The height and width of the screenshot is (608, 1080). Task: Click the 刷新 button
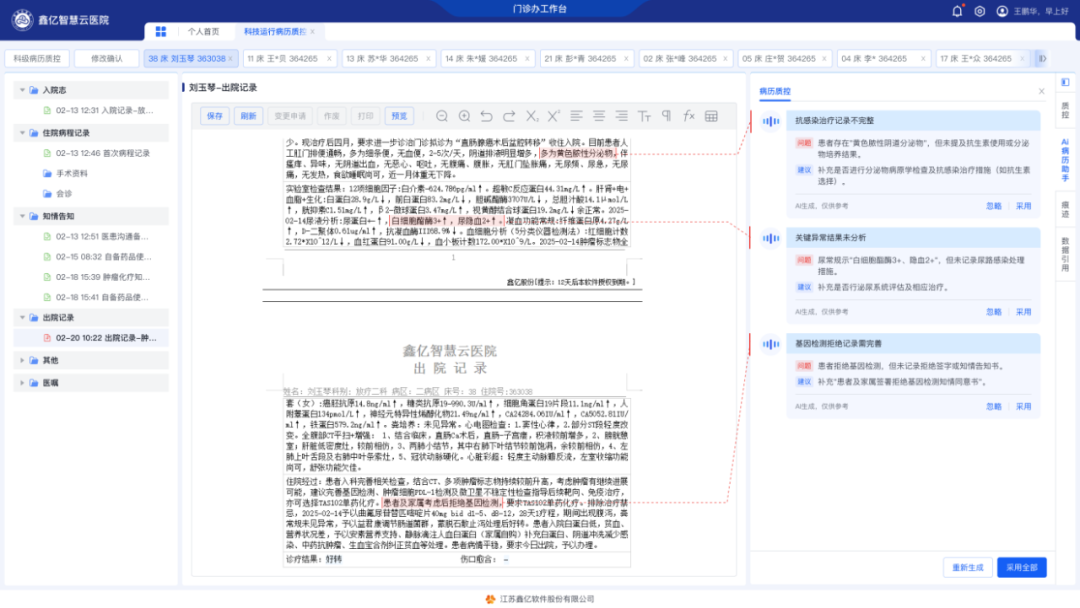[249, 116]
